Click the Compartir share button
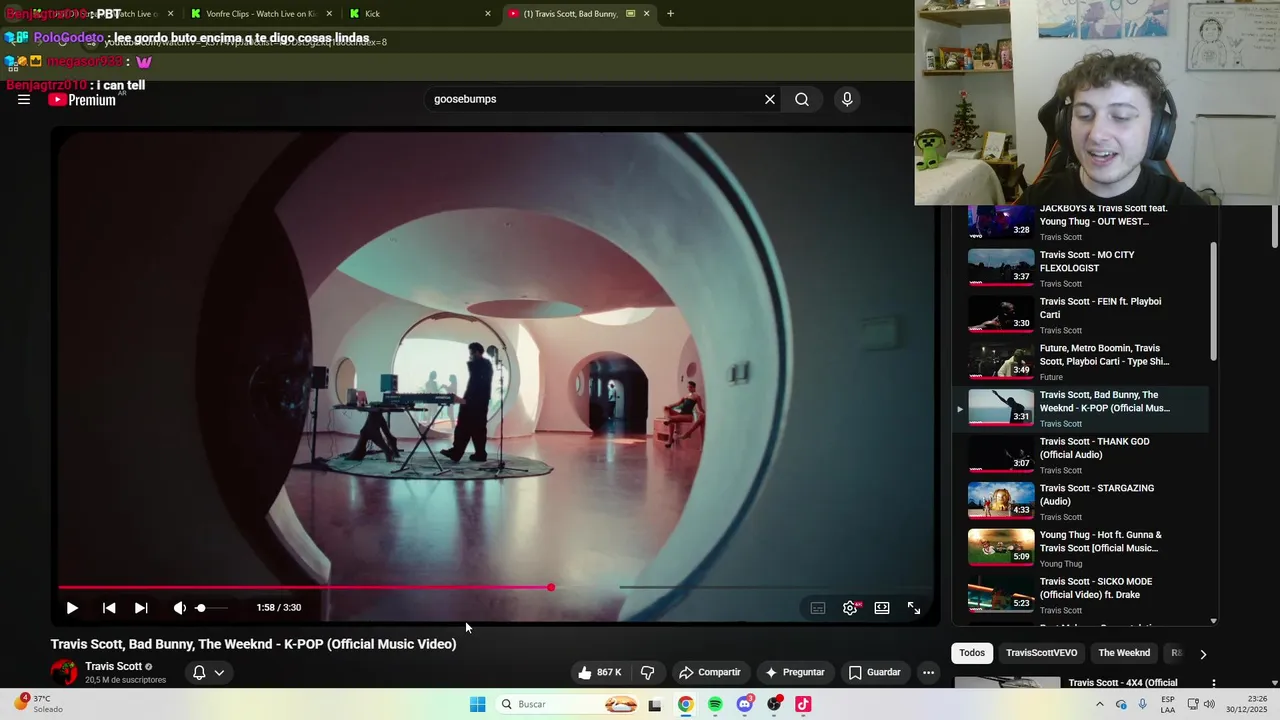1280x720 pixels. (709, 672)
